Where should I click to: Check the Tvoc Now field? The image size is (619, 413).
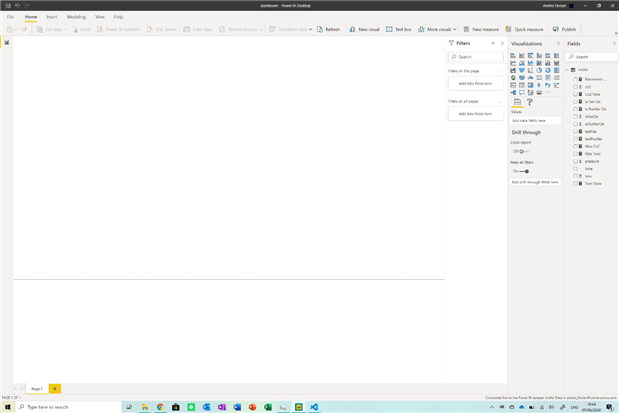pyautogui.click(x=575, y=184)
